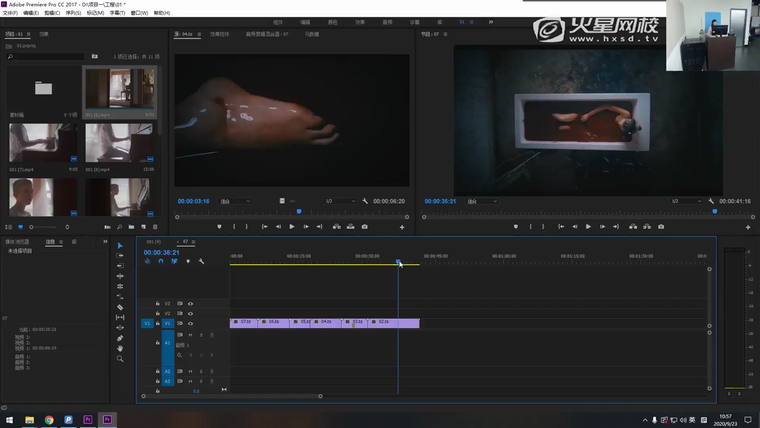Click Play in the Source monitor

tap(292, 227)
